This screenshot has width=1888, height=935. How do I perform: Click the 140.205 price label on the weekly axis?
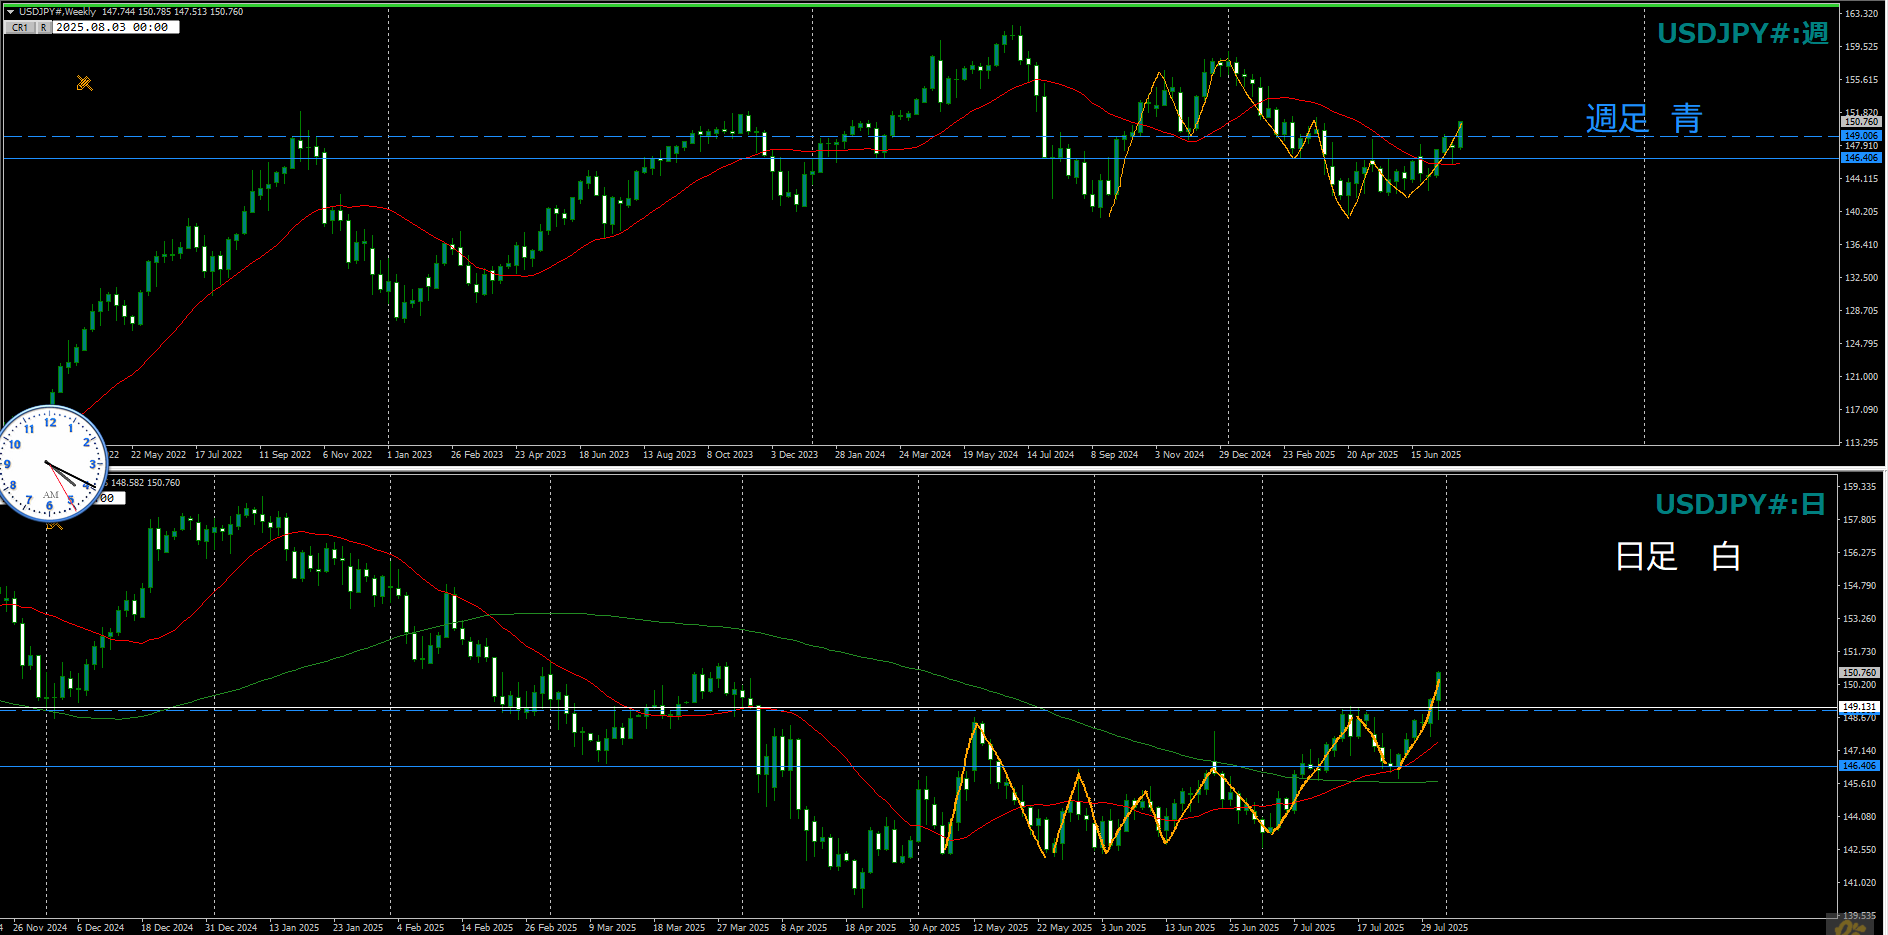pos(1861,212)
